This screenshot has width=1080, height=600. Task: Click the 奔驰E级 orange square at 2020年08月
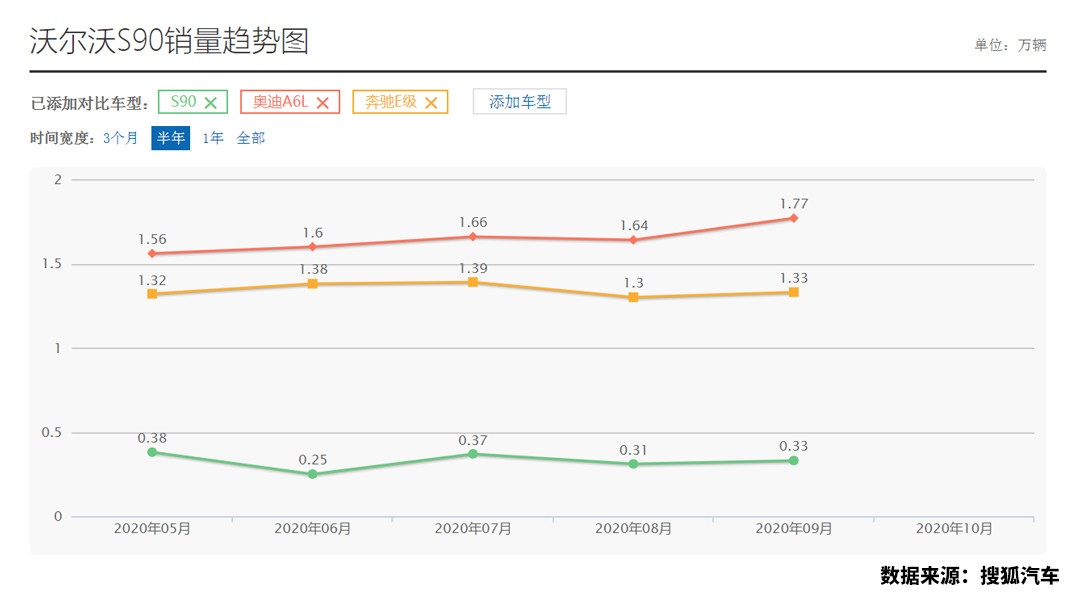point(633,297)
